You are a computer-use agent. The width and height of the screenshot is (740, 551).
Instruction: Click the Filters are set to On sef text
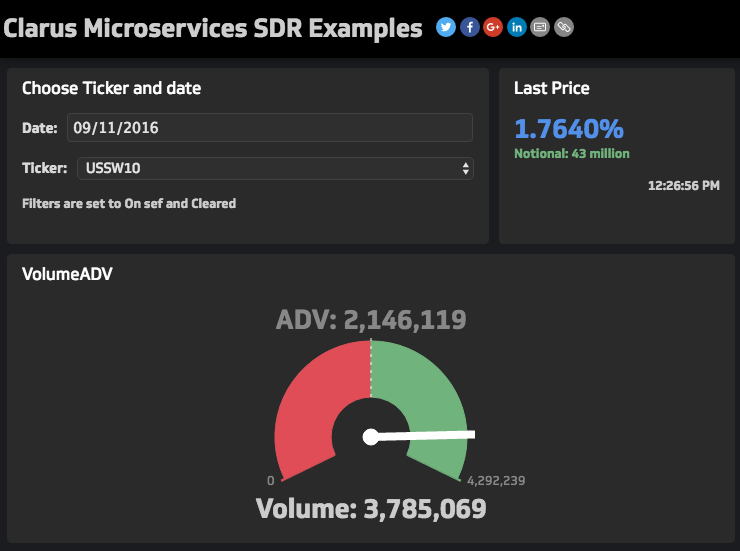coord(129,203)
